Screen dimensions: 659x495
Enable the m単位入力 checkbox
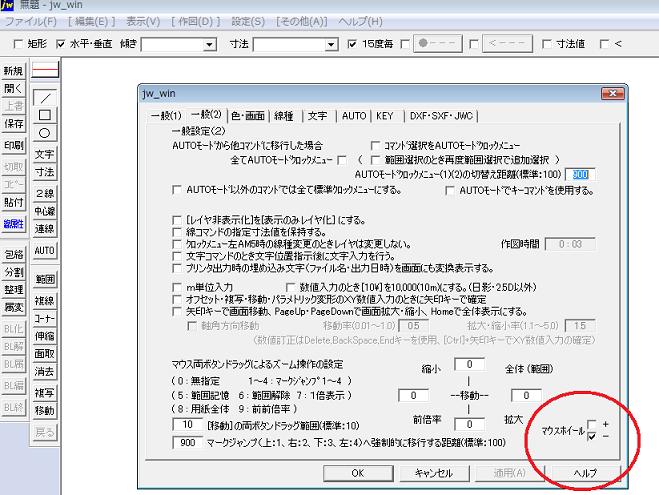(x=177, y=287)
